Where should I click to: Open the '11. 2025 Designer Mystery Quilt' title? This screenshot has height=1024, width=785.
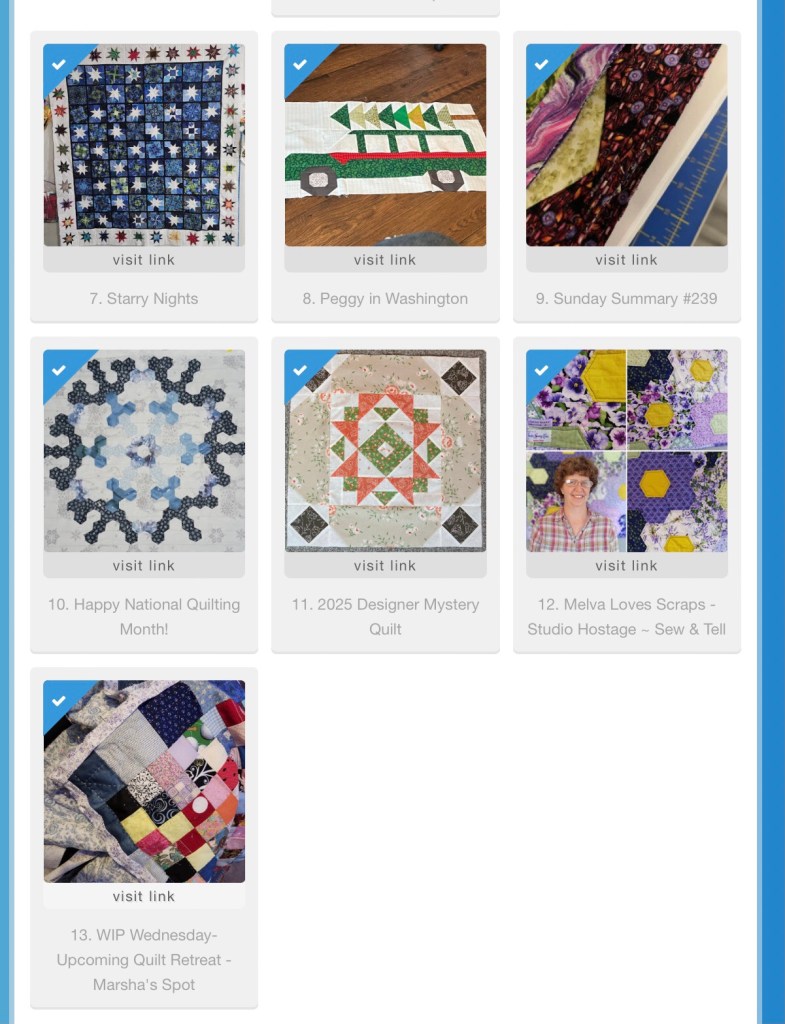pos(385,616)
